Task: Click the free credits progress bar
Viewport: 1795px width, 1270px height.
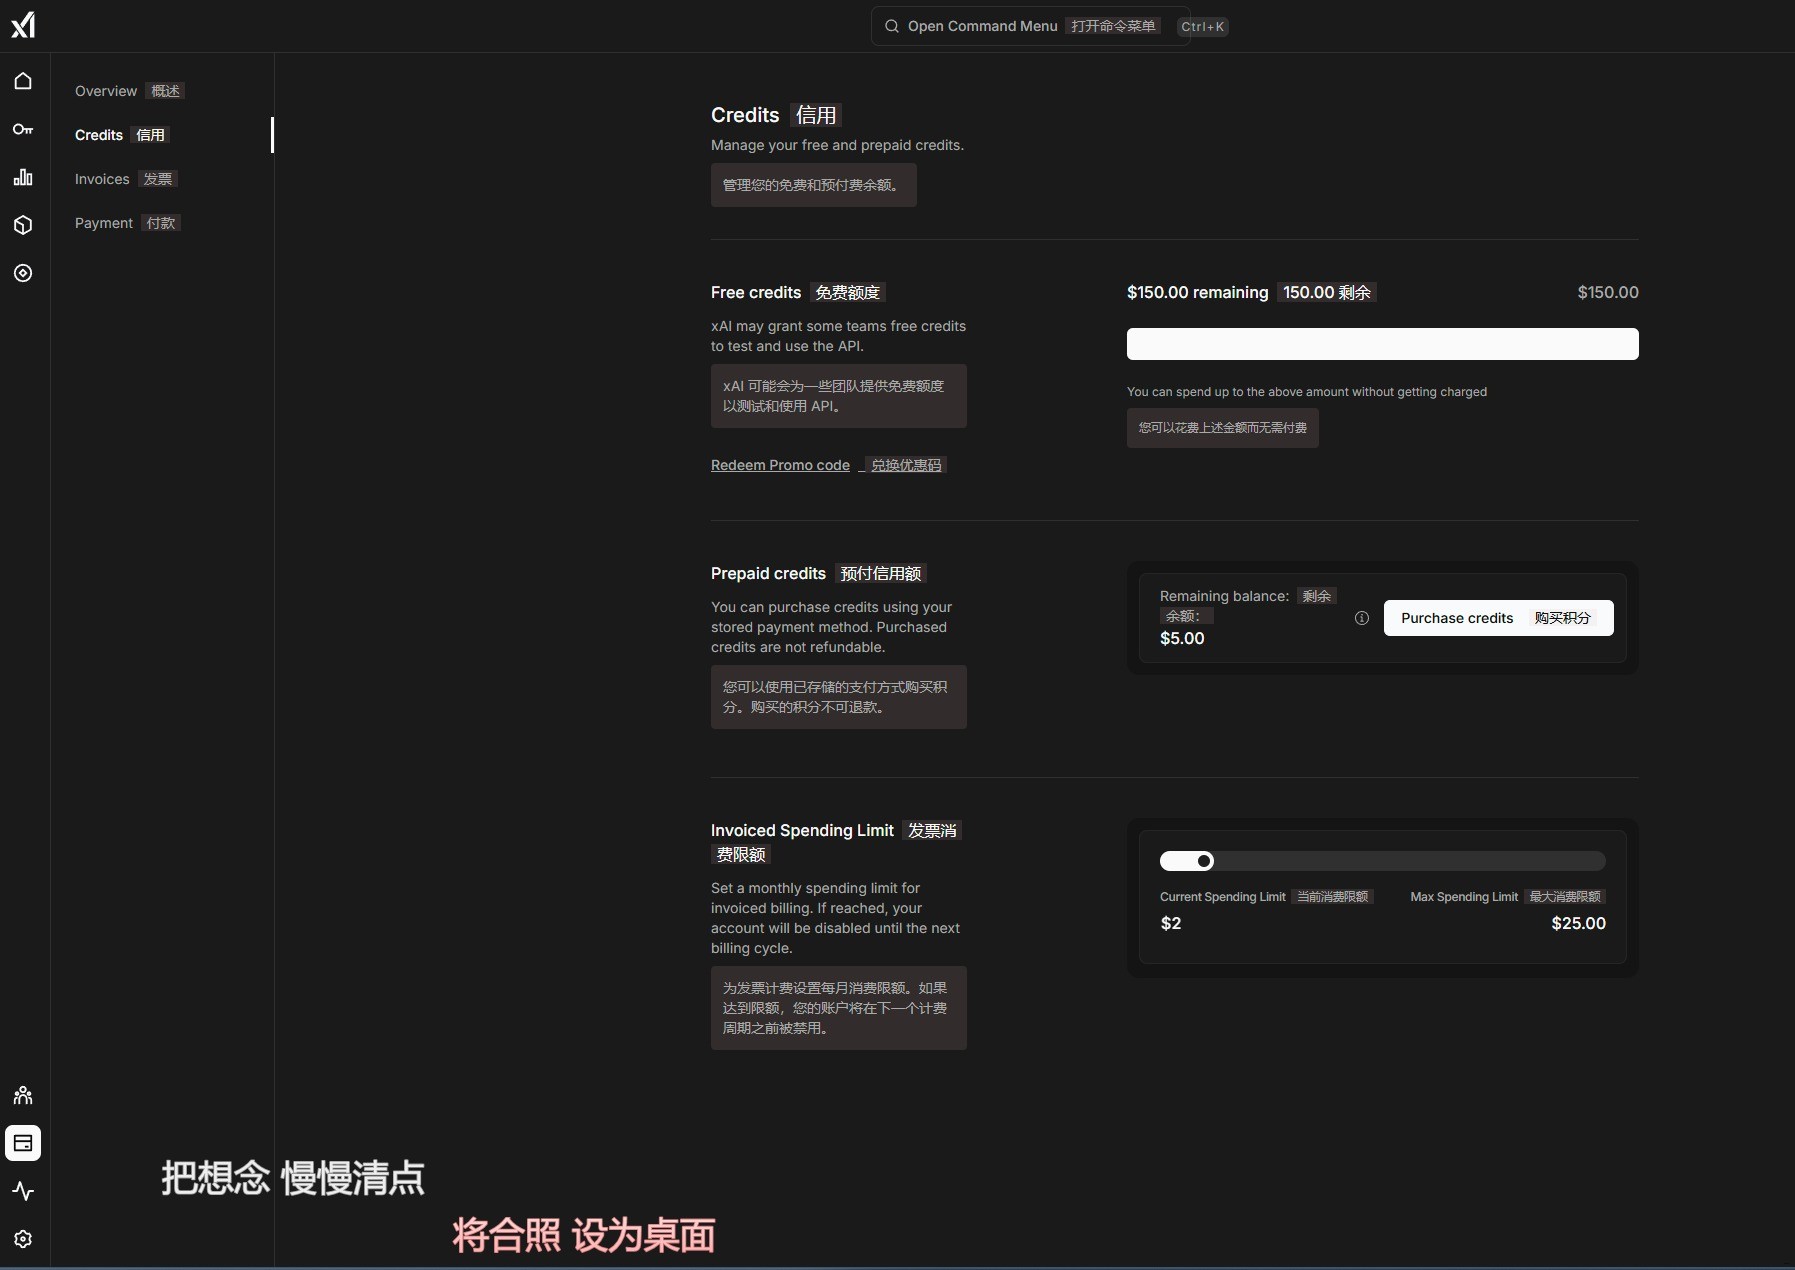Action: click(1382, 344)
